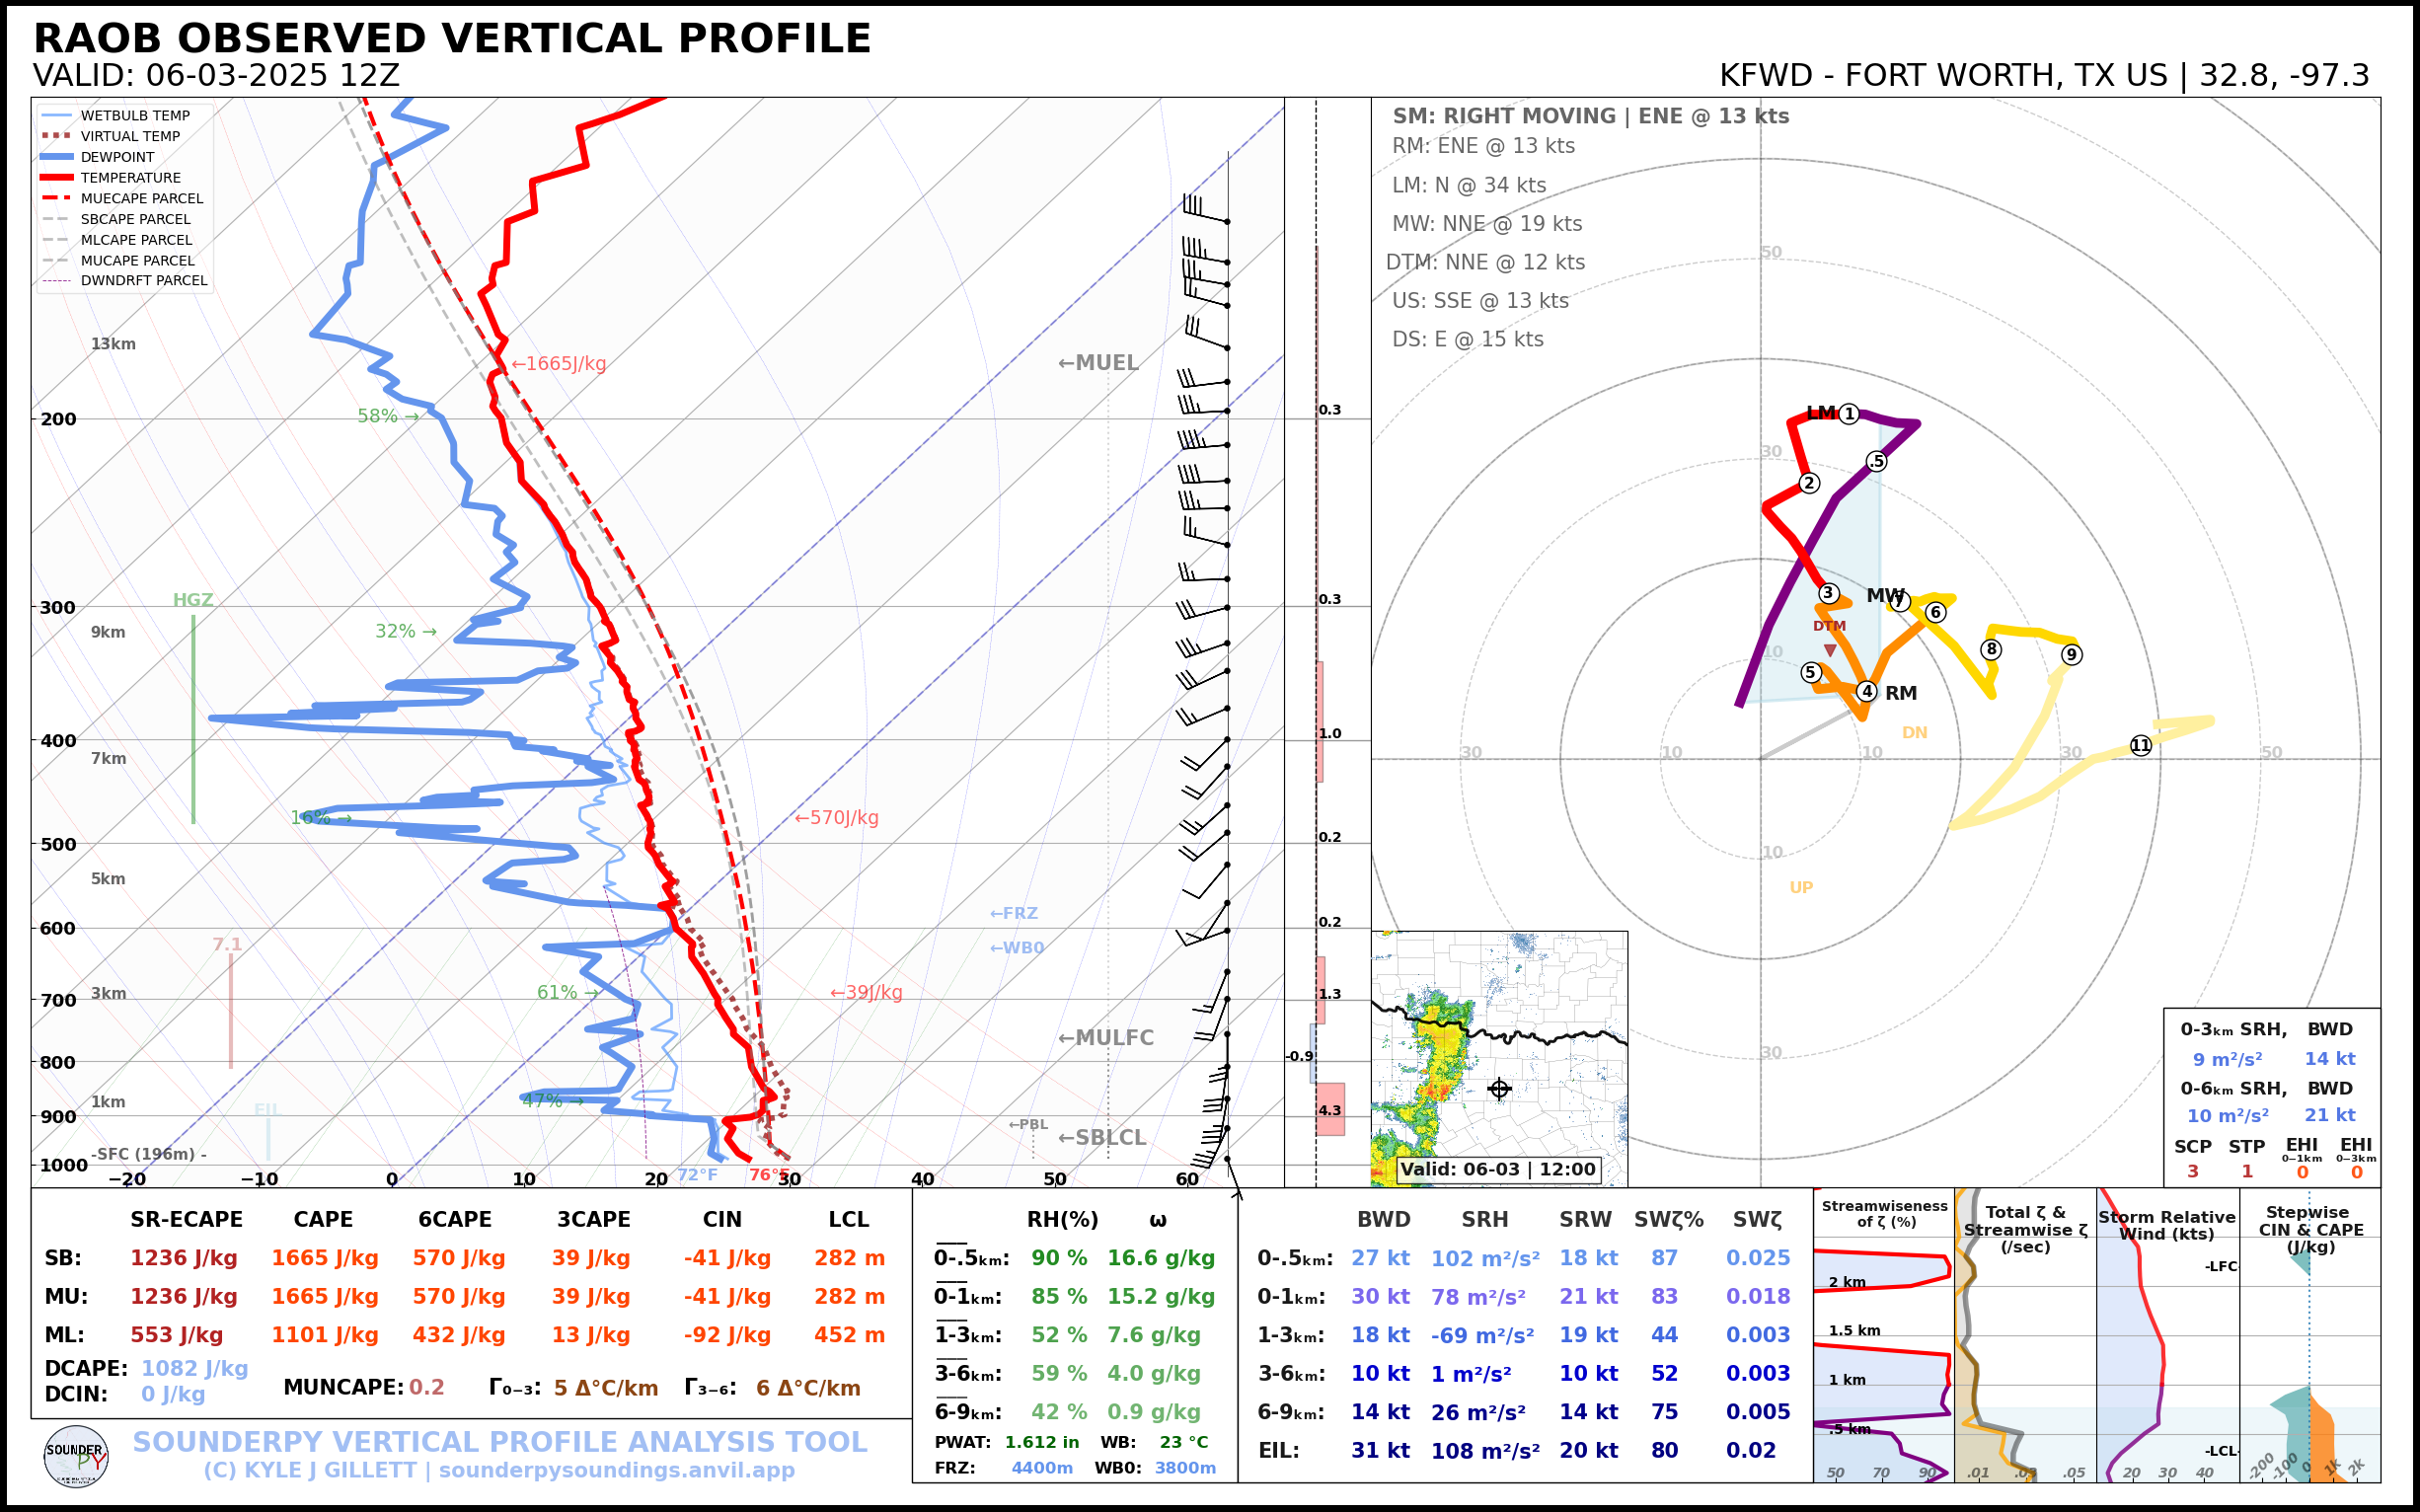Screen dimensions: 2420x1512
Task: Click the Storm Relative Wind panel title
Action: pos(2166,1225)
